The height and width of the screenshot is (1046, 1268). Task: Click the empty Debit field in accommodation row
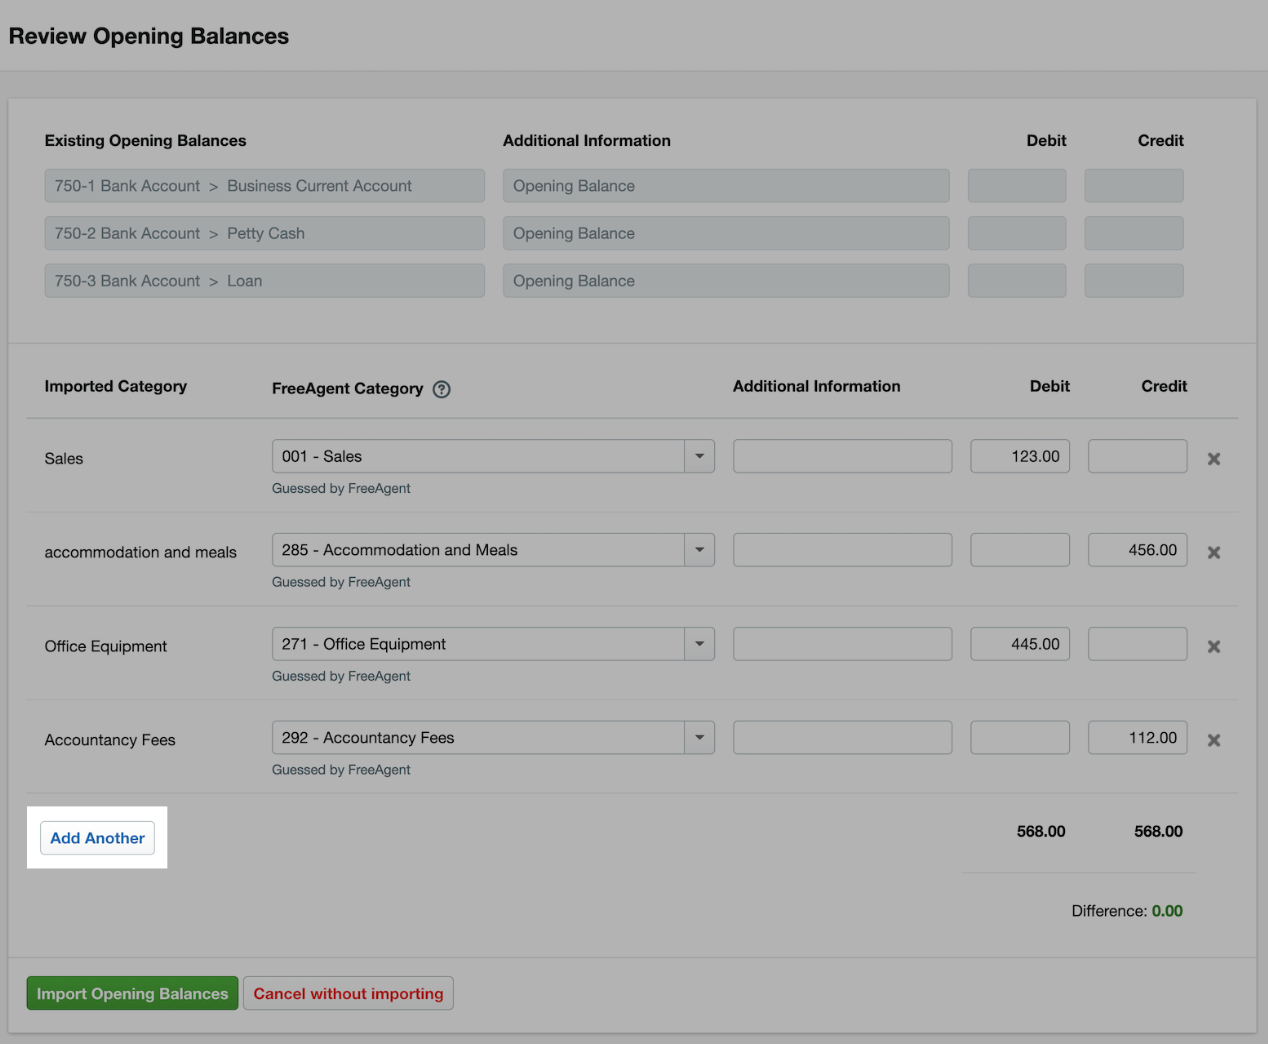(x=1019, y=549)
